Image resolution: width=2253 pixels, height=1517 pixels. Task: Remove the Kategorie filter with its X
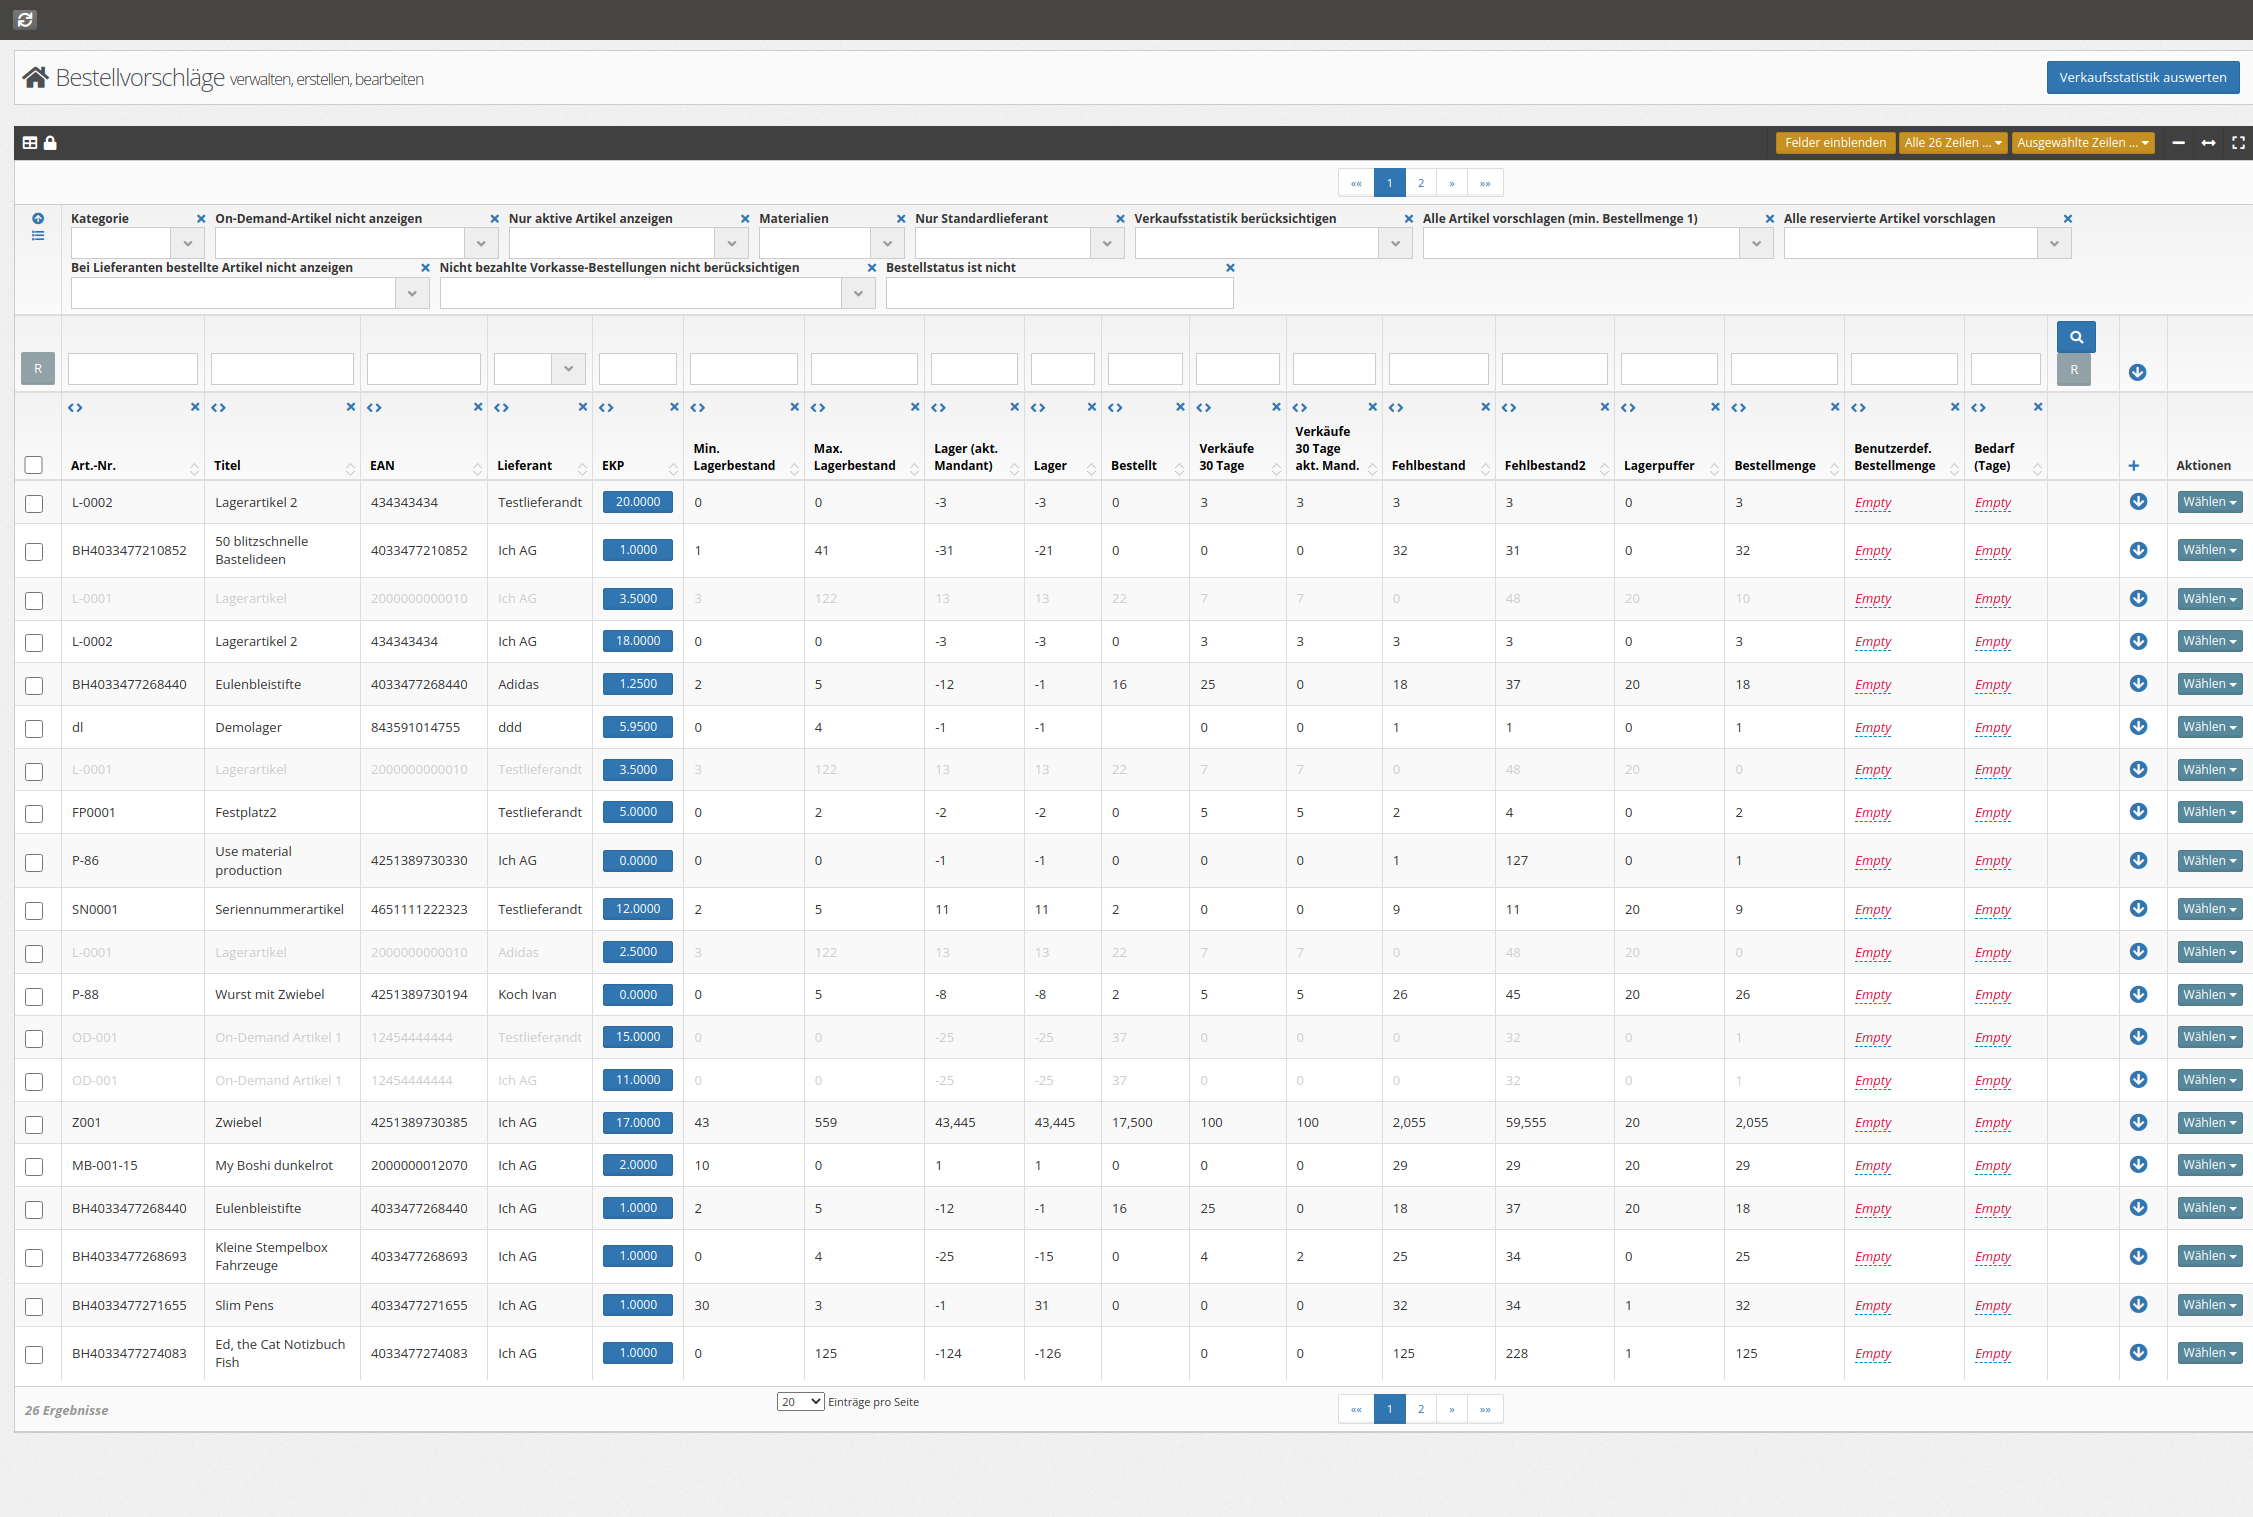(x=201, y=218)
